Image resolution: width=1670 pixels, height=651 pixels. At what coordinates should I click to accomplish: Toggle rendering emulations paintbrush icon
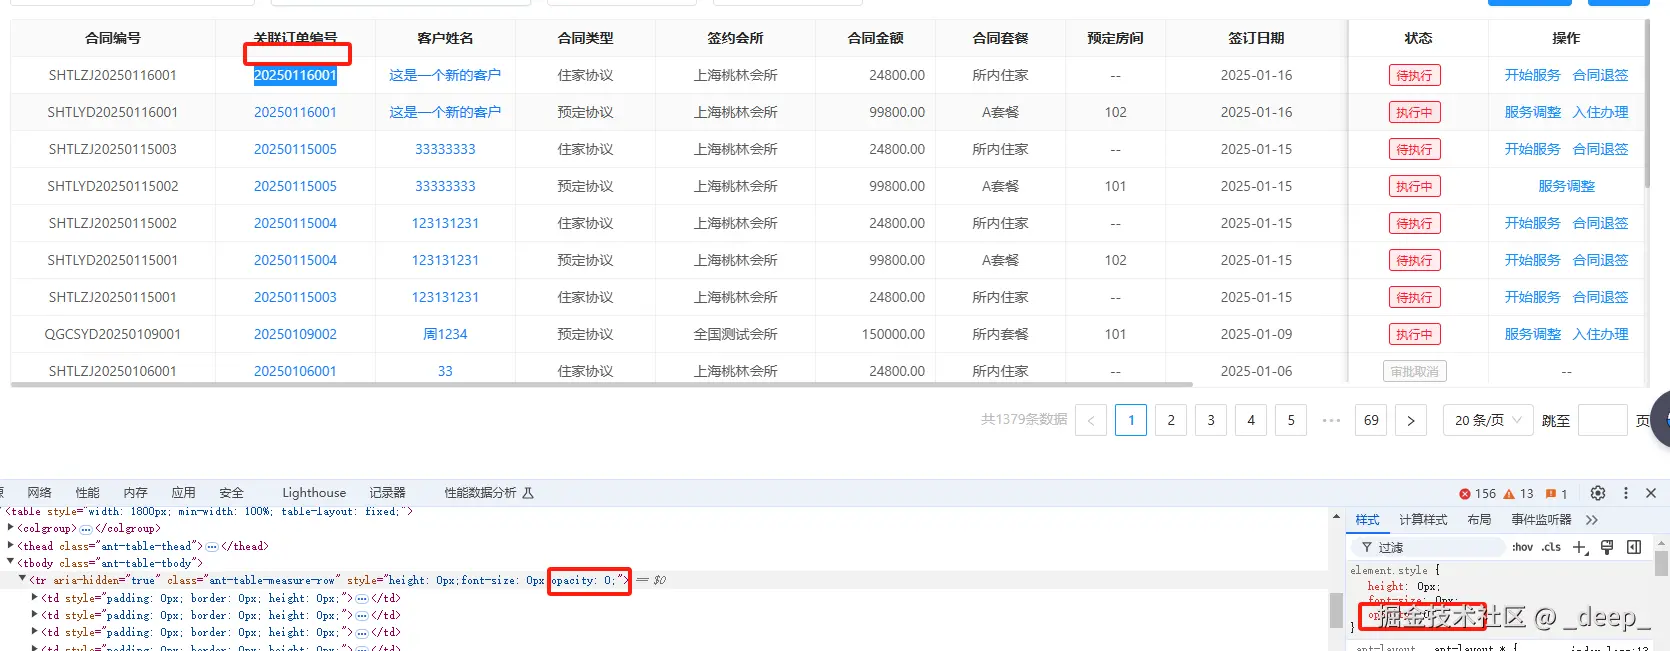pos(1607,547)
